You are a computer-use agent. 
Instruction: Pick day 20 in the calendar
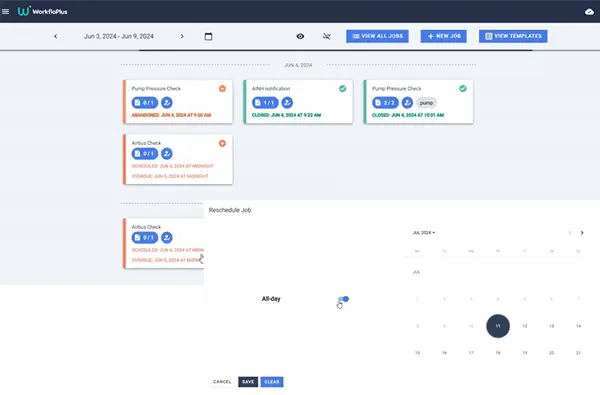[551, 353]
